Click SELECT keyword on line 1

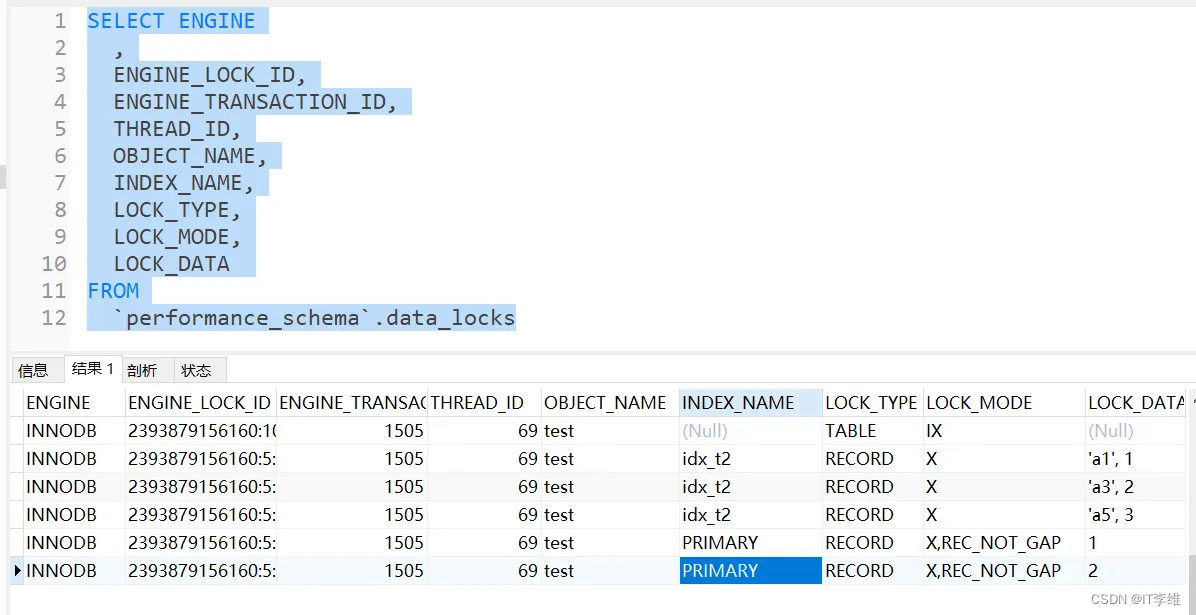127,21
